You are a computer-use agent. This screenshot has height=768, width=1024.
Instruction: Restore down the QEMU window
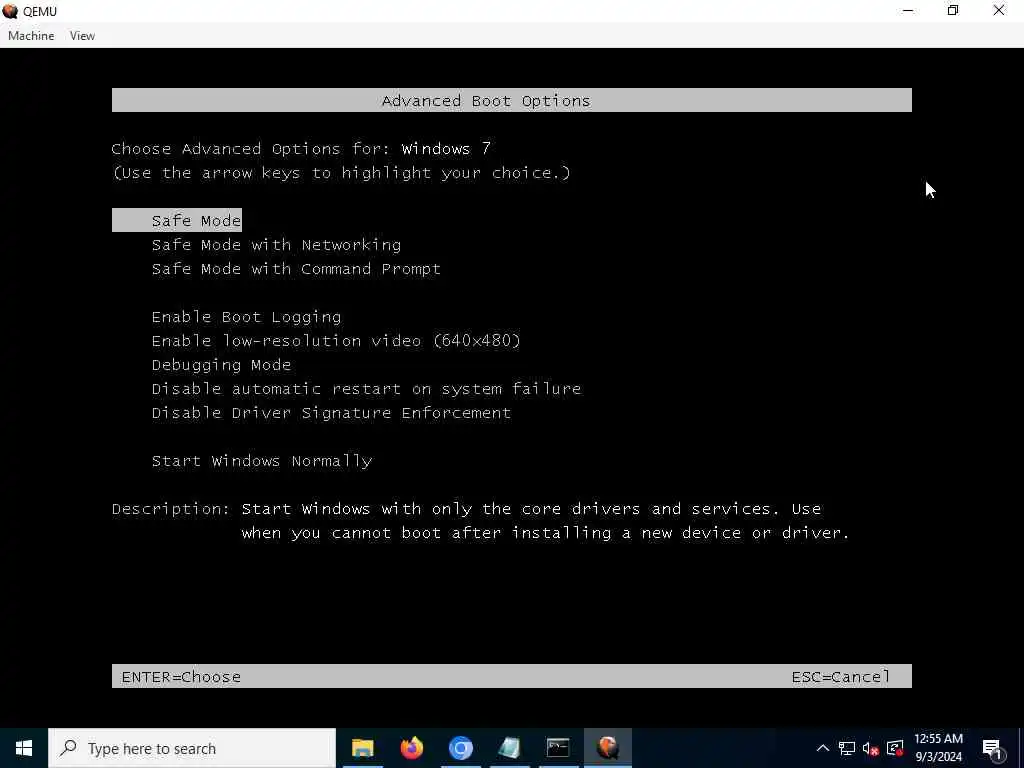click(x=953, y=11)
